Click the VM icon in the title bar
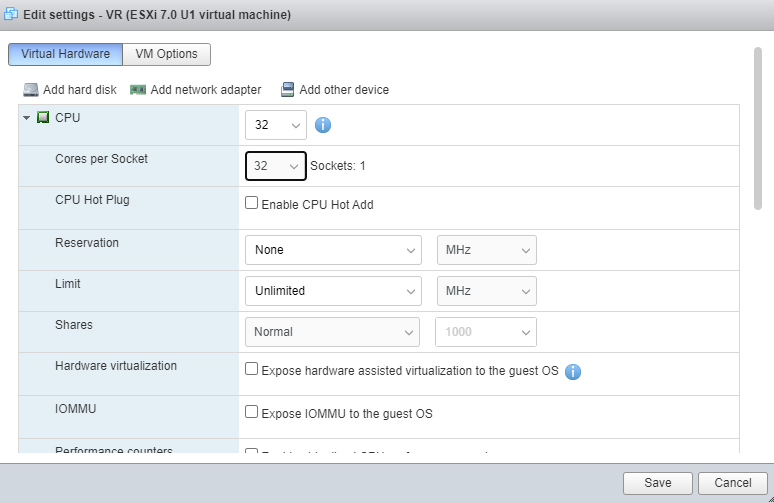Screen dimensions: 774x503 point(10,14)
